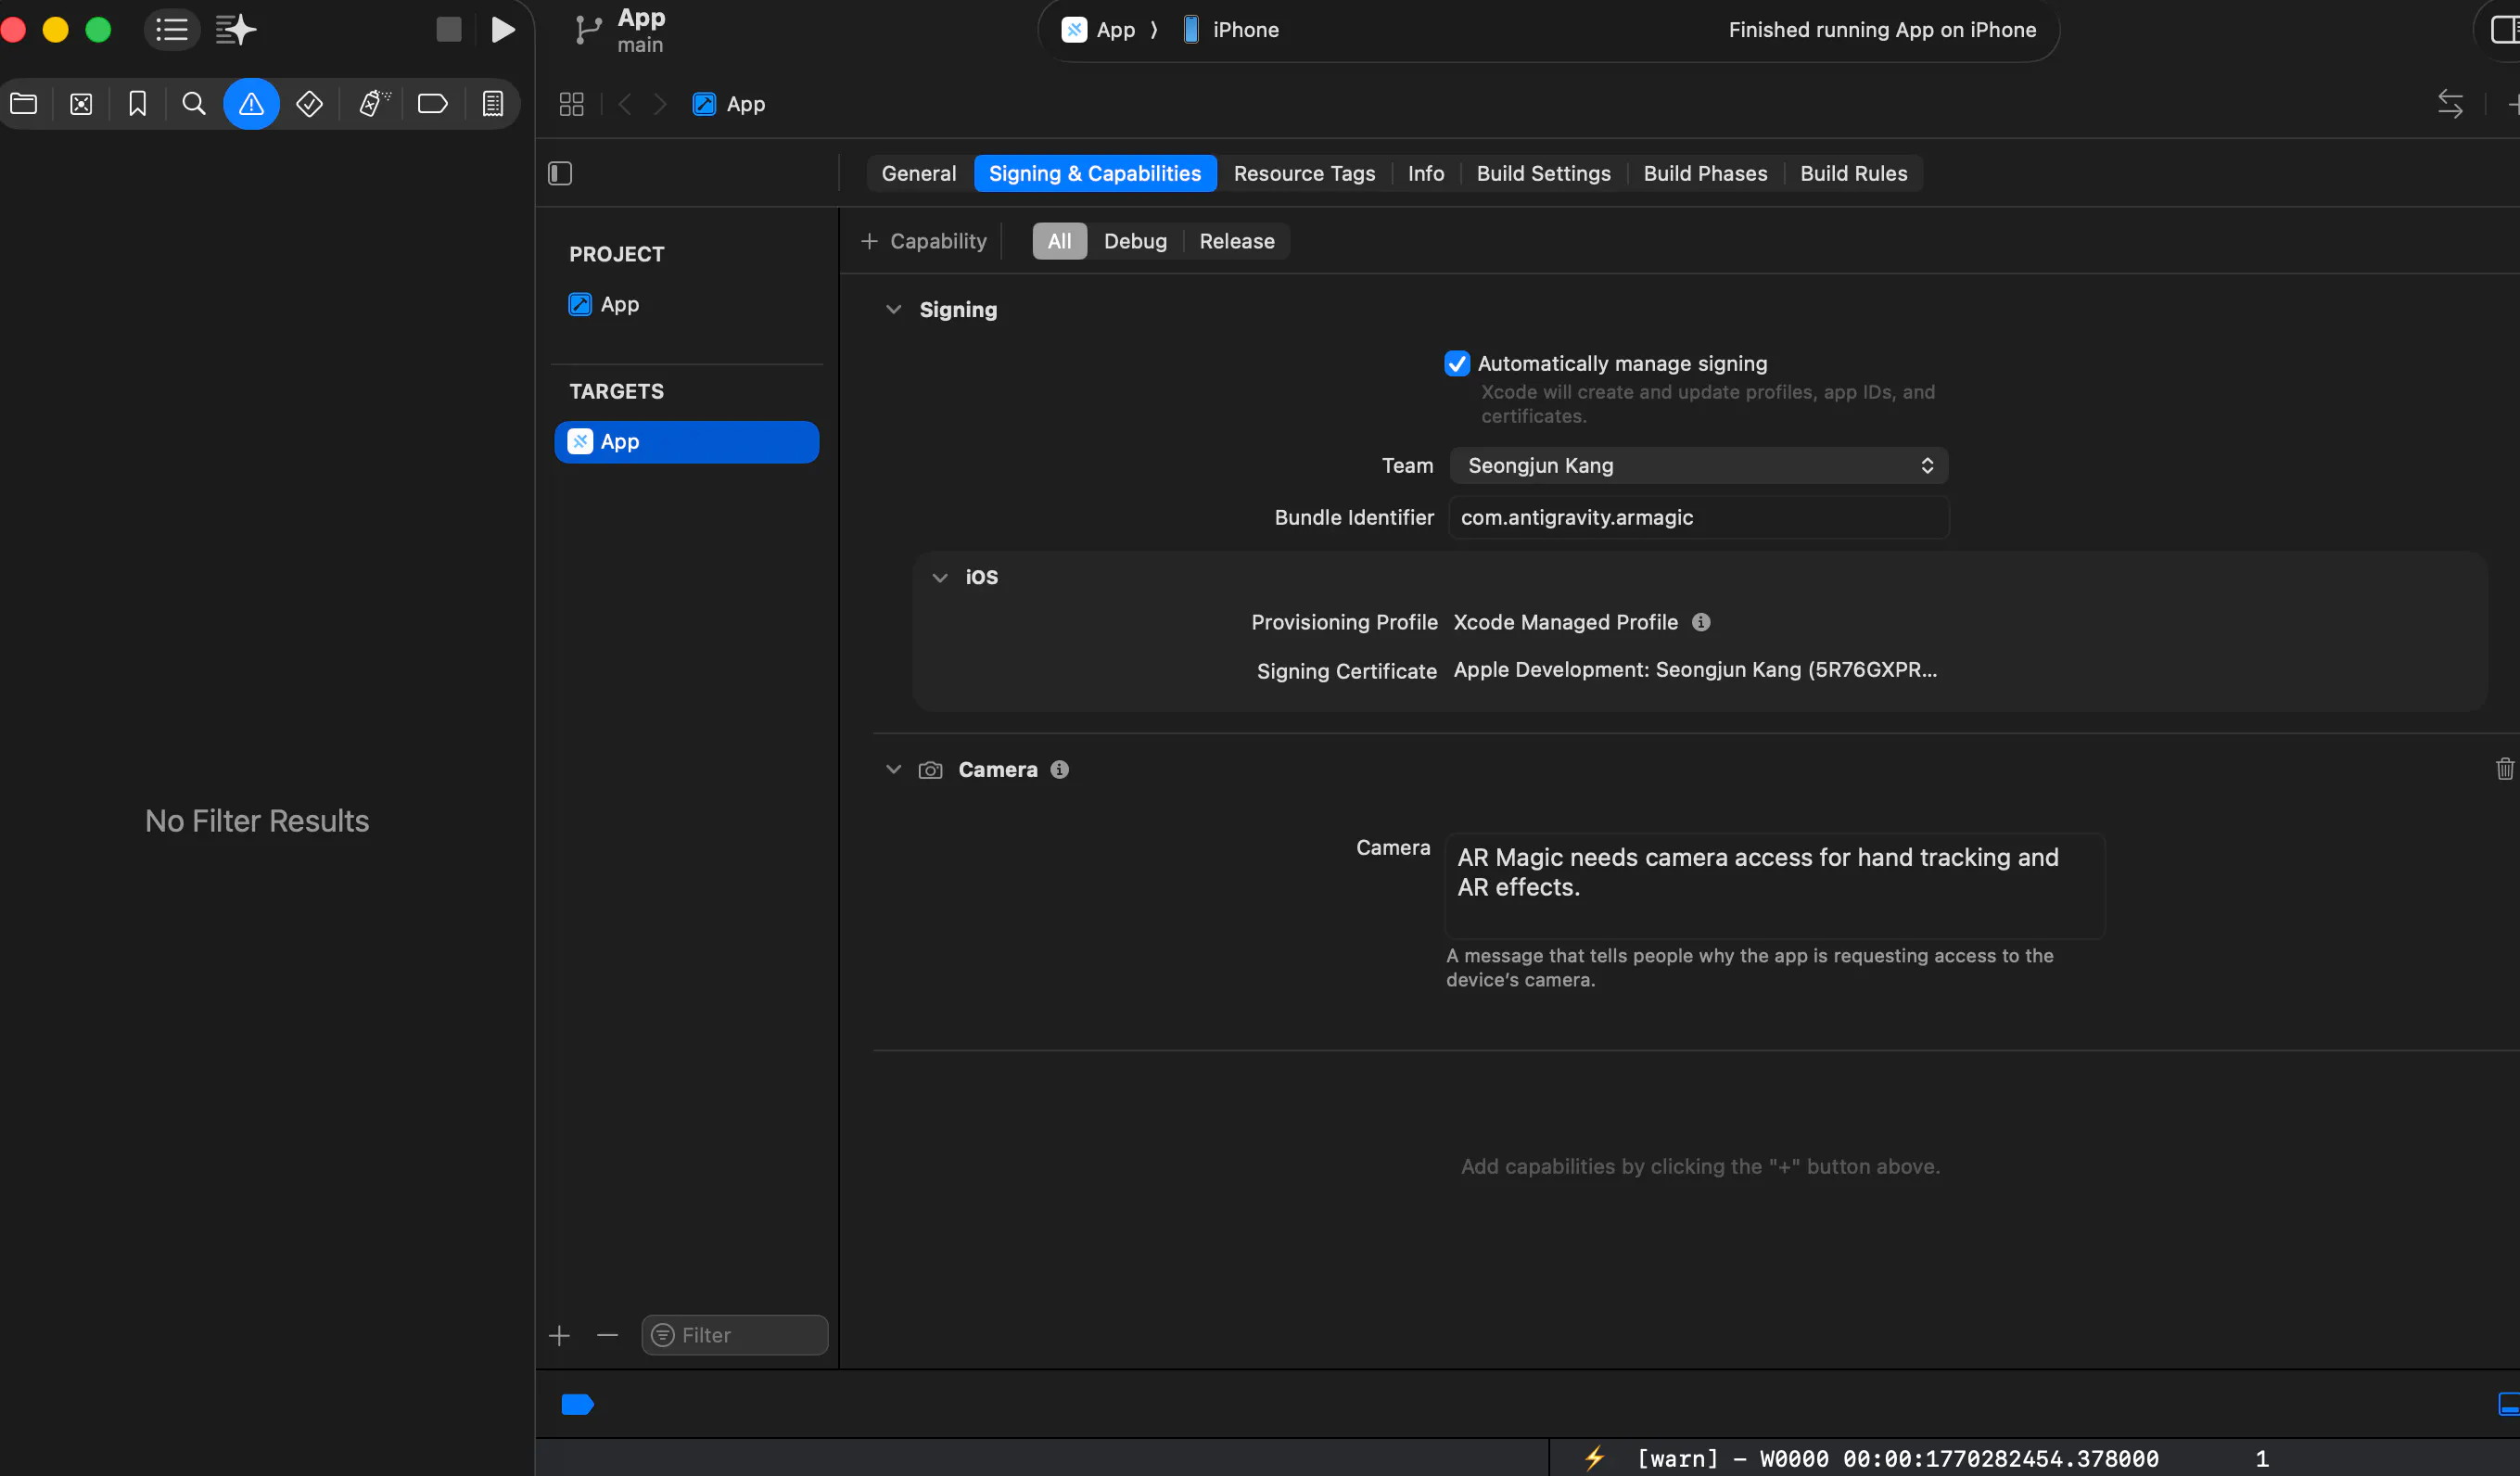Open the Team dropdown Seongjun Kang

coord(1698,465)
